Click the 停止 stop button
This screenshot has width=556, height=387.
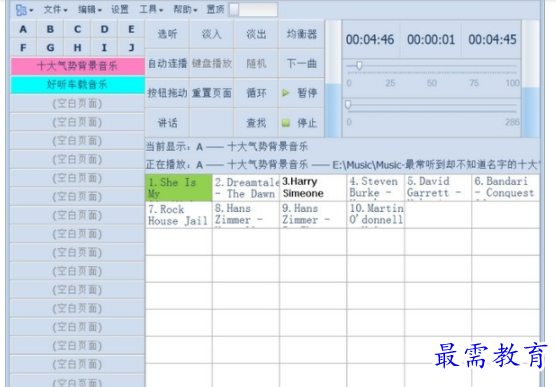[x=302, y=123]
